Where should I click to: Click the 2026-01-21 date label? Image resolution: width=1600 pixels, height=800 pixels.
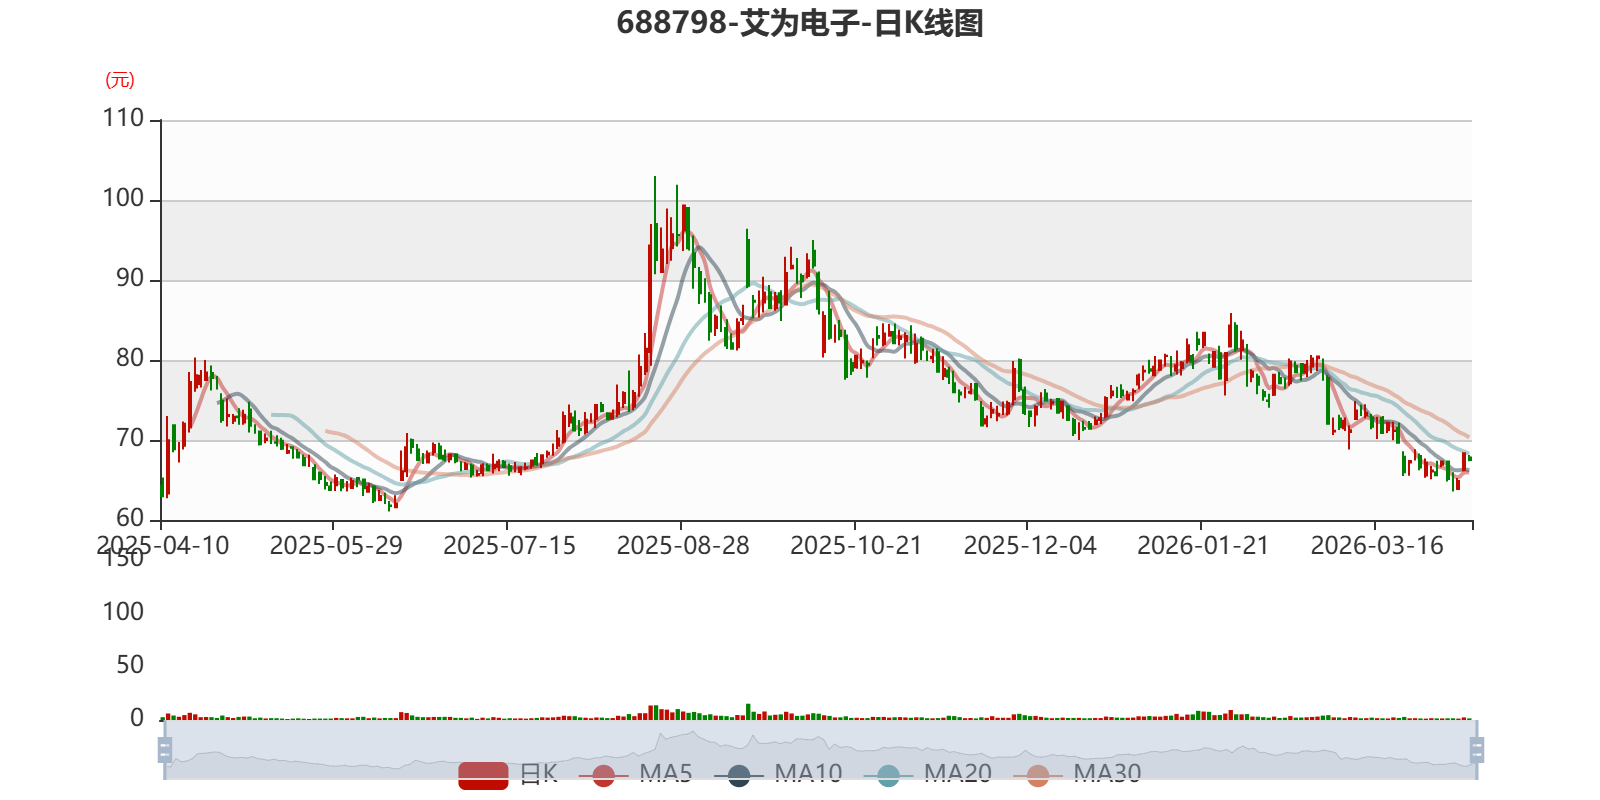1203,546
